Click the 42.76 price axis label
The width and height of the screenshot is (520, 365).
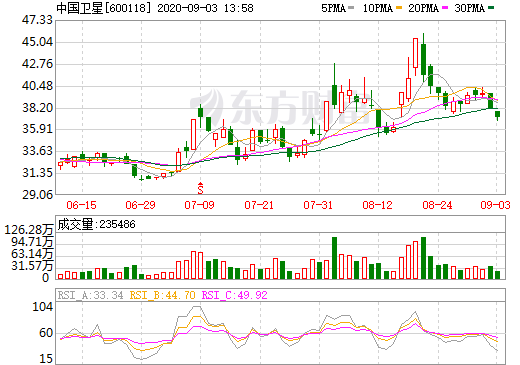[37, 64]
